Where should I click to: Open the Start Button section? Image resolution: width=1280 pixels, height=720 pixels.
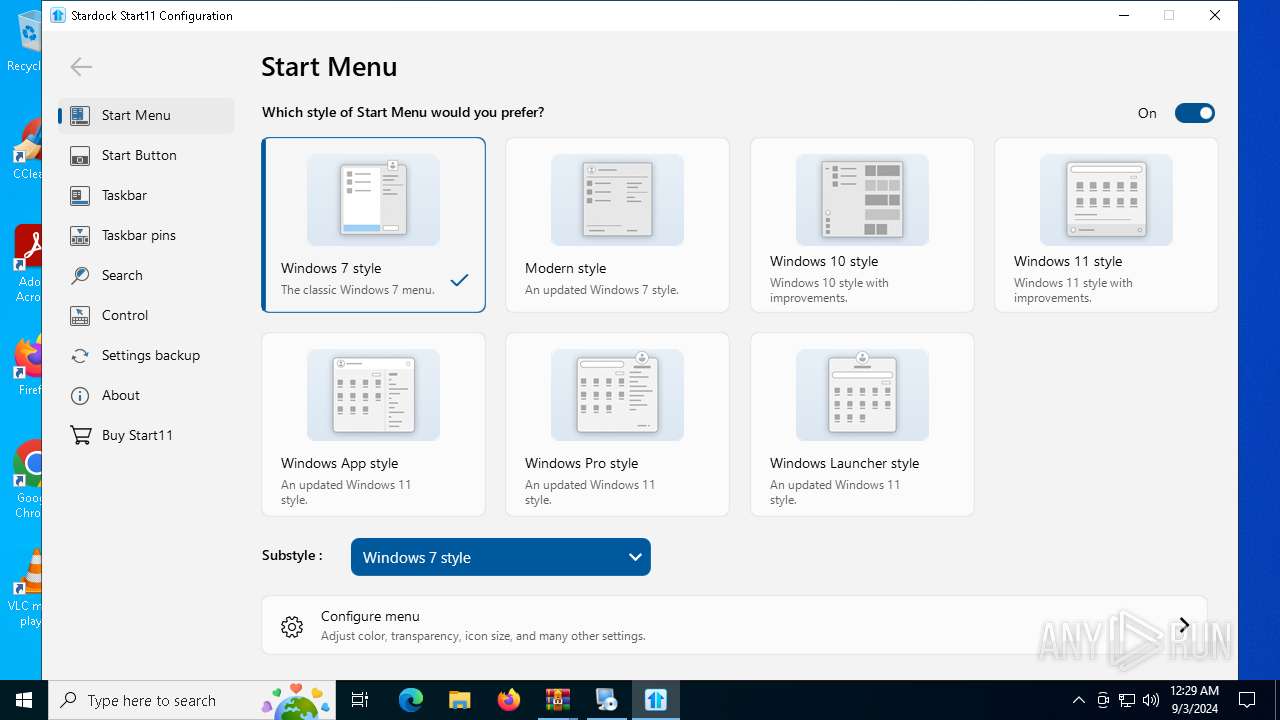(x=146, y=155)
